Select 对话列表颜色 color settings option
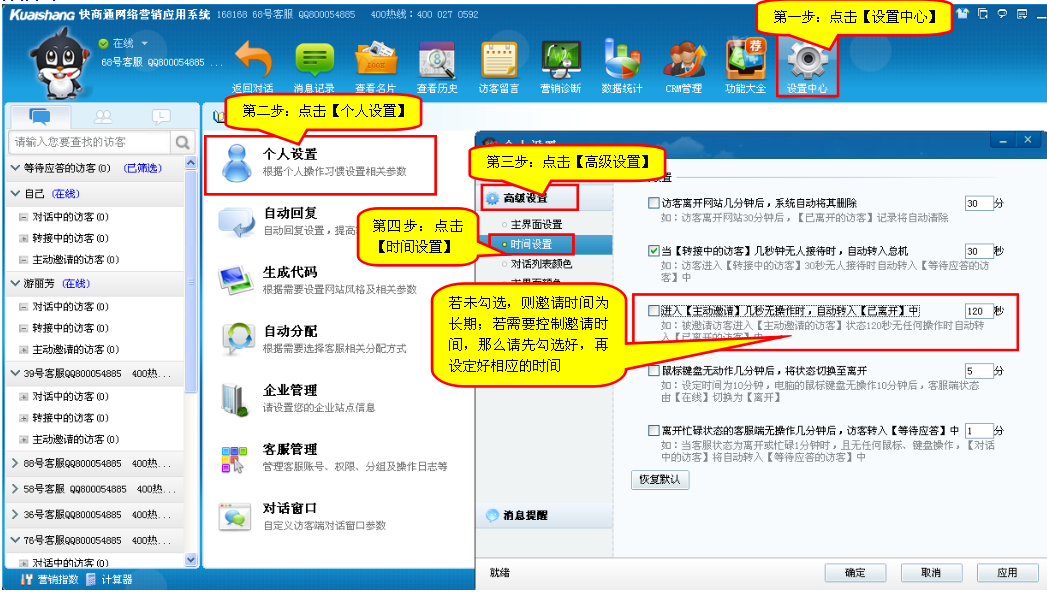 pyautogui.click(x=540, y=265)
